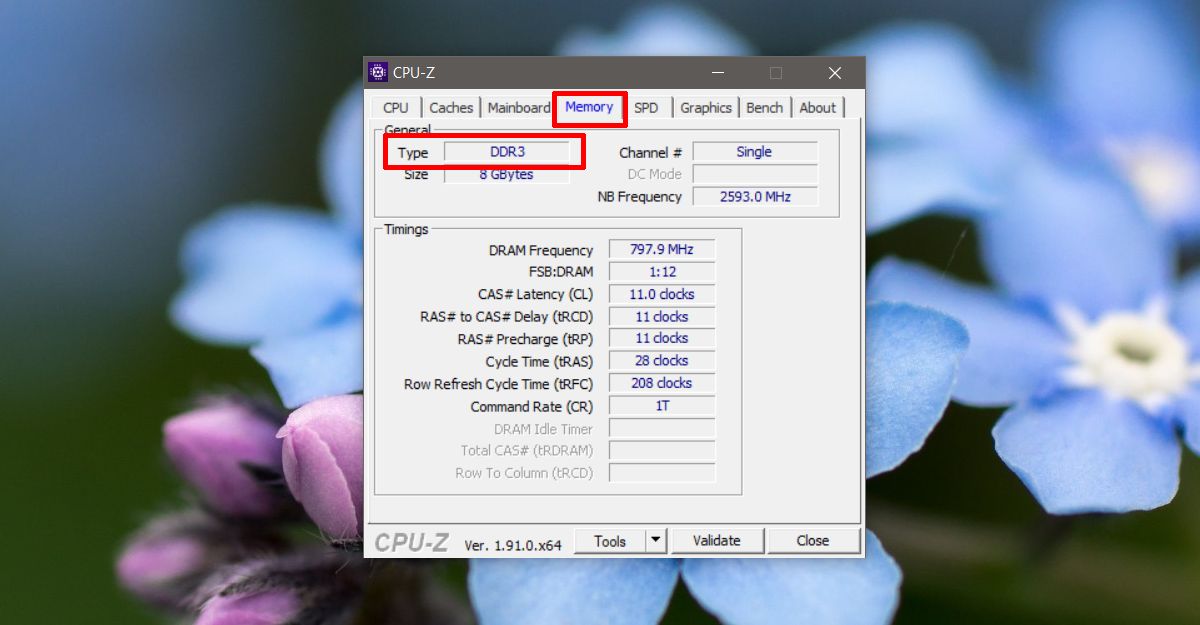Screen dimensions: 1200x625
Task: Click the CAS# Latency (CL) label
Action: [x=536, y=295]
